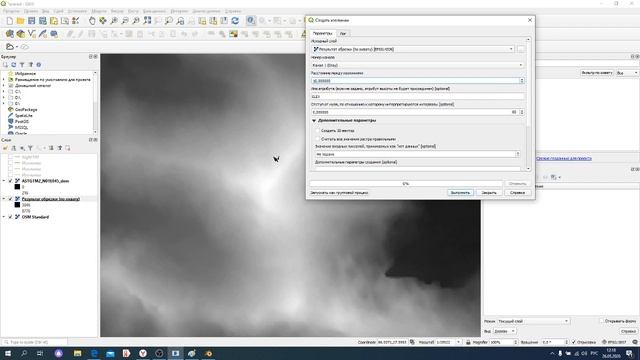Collapse the advanced parameters section

(x=314, y=120)
